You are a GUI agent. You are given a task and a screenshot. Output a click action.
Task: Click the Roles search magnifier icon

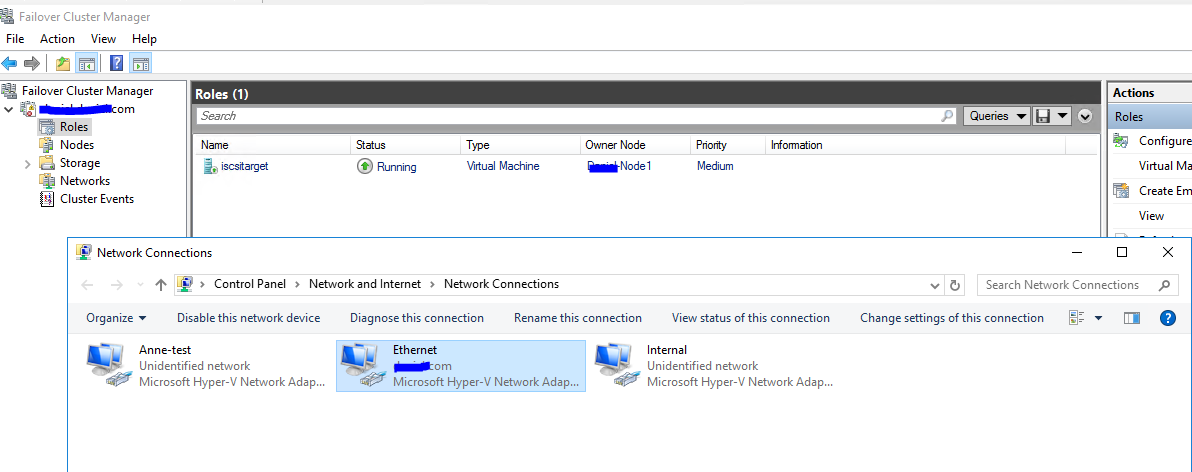pos(947,116)
